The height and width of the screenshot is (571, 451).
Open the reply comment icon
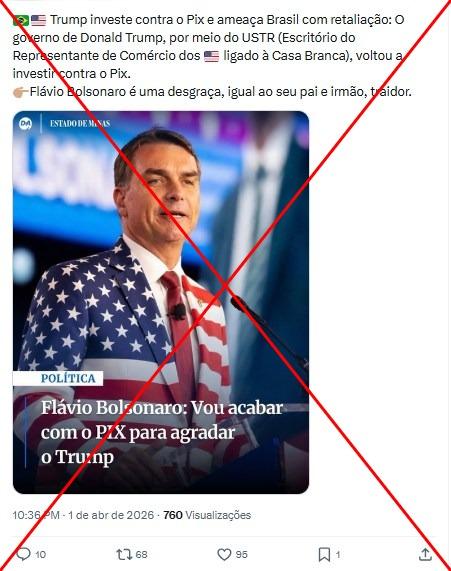(24, 554)
